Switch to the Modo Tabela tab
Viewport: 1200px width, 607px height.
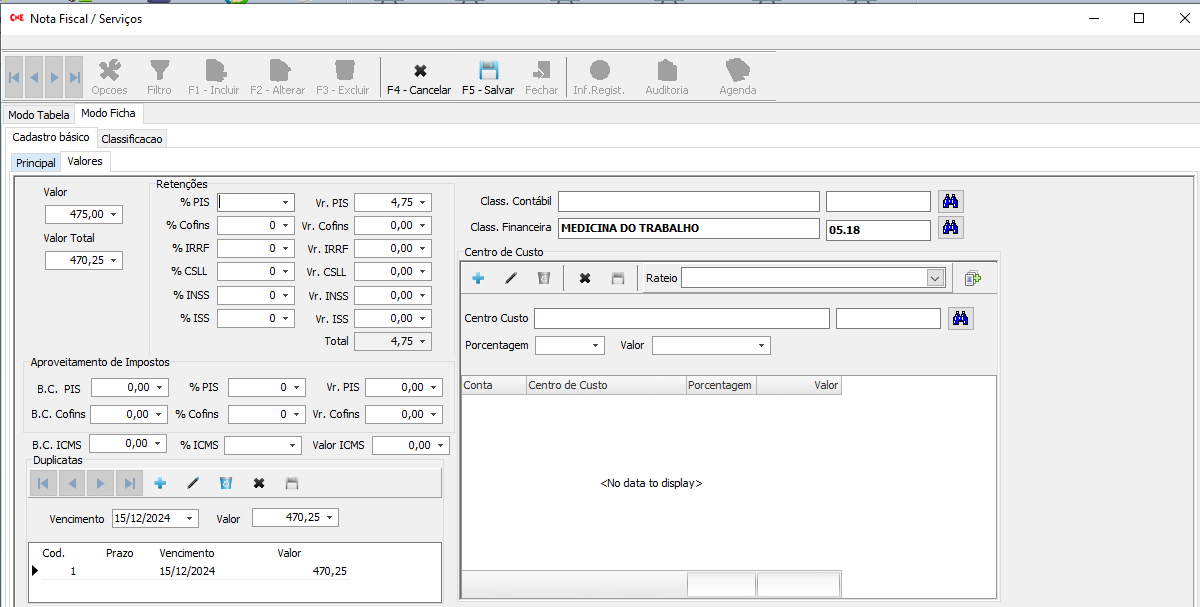point(39,115)
